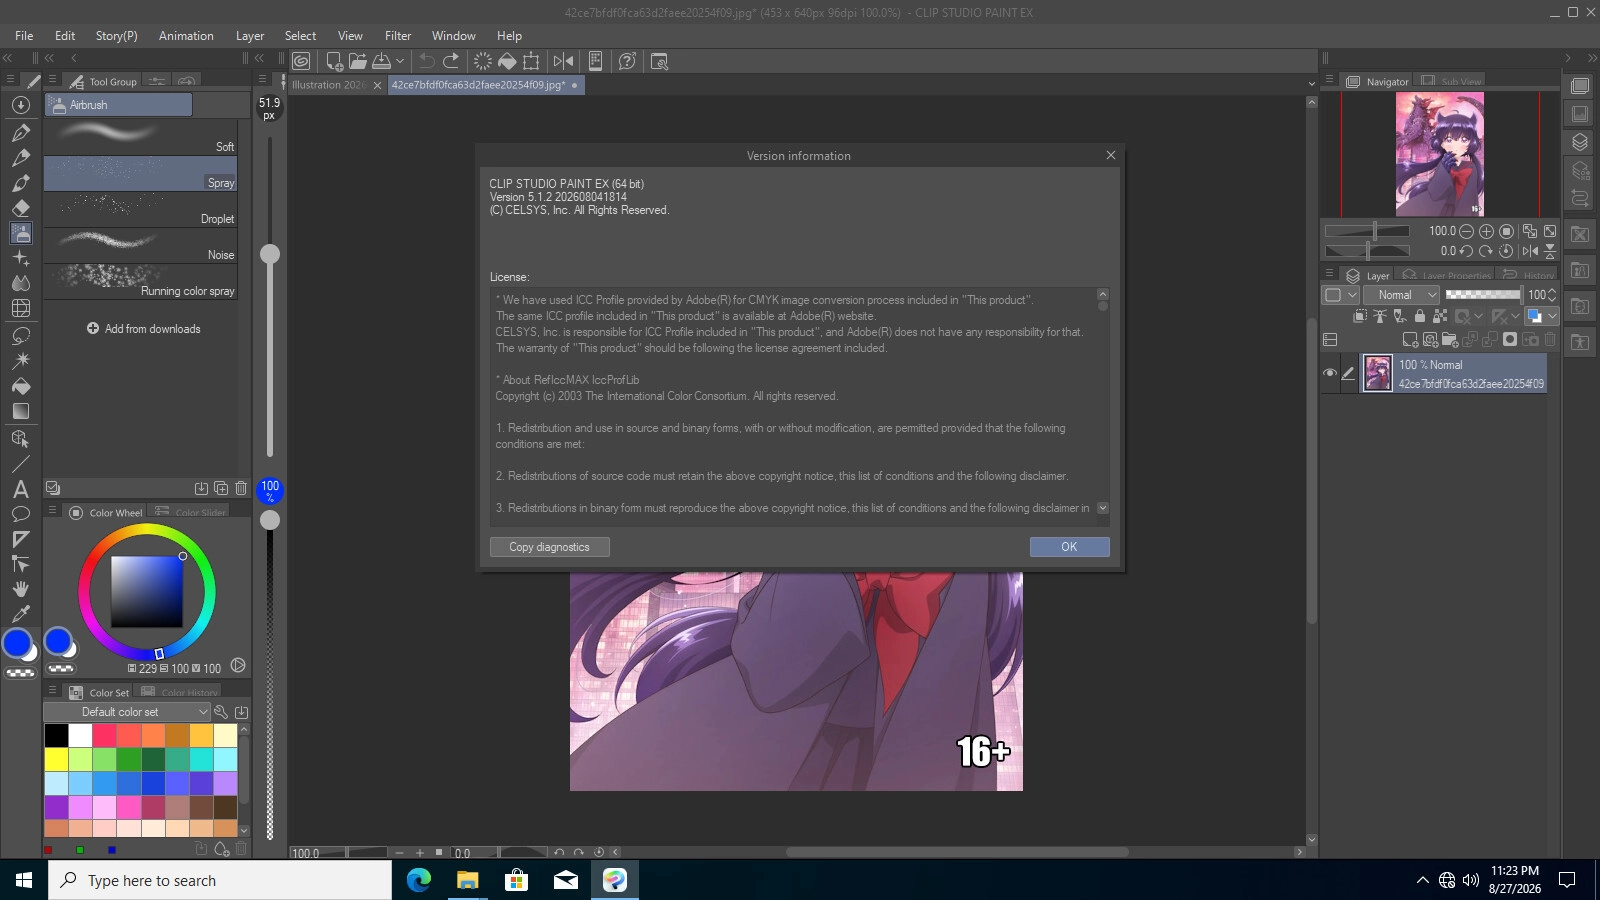Toggle Set as draft layer

(x=1400, y=316)
